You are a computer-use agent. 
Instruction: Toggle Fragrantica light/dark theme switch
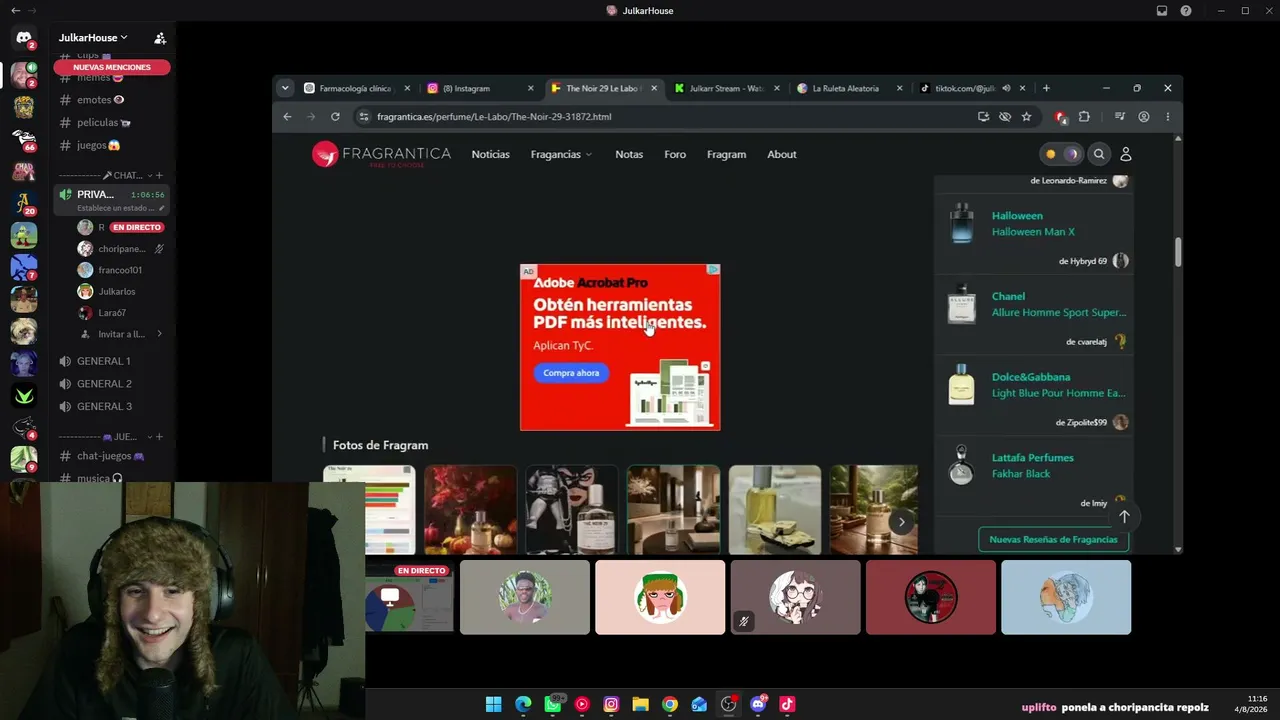pyautogui.click(x=1061, y=154)
